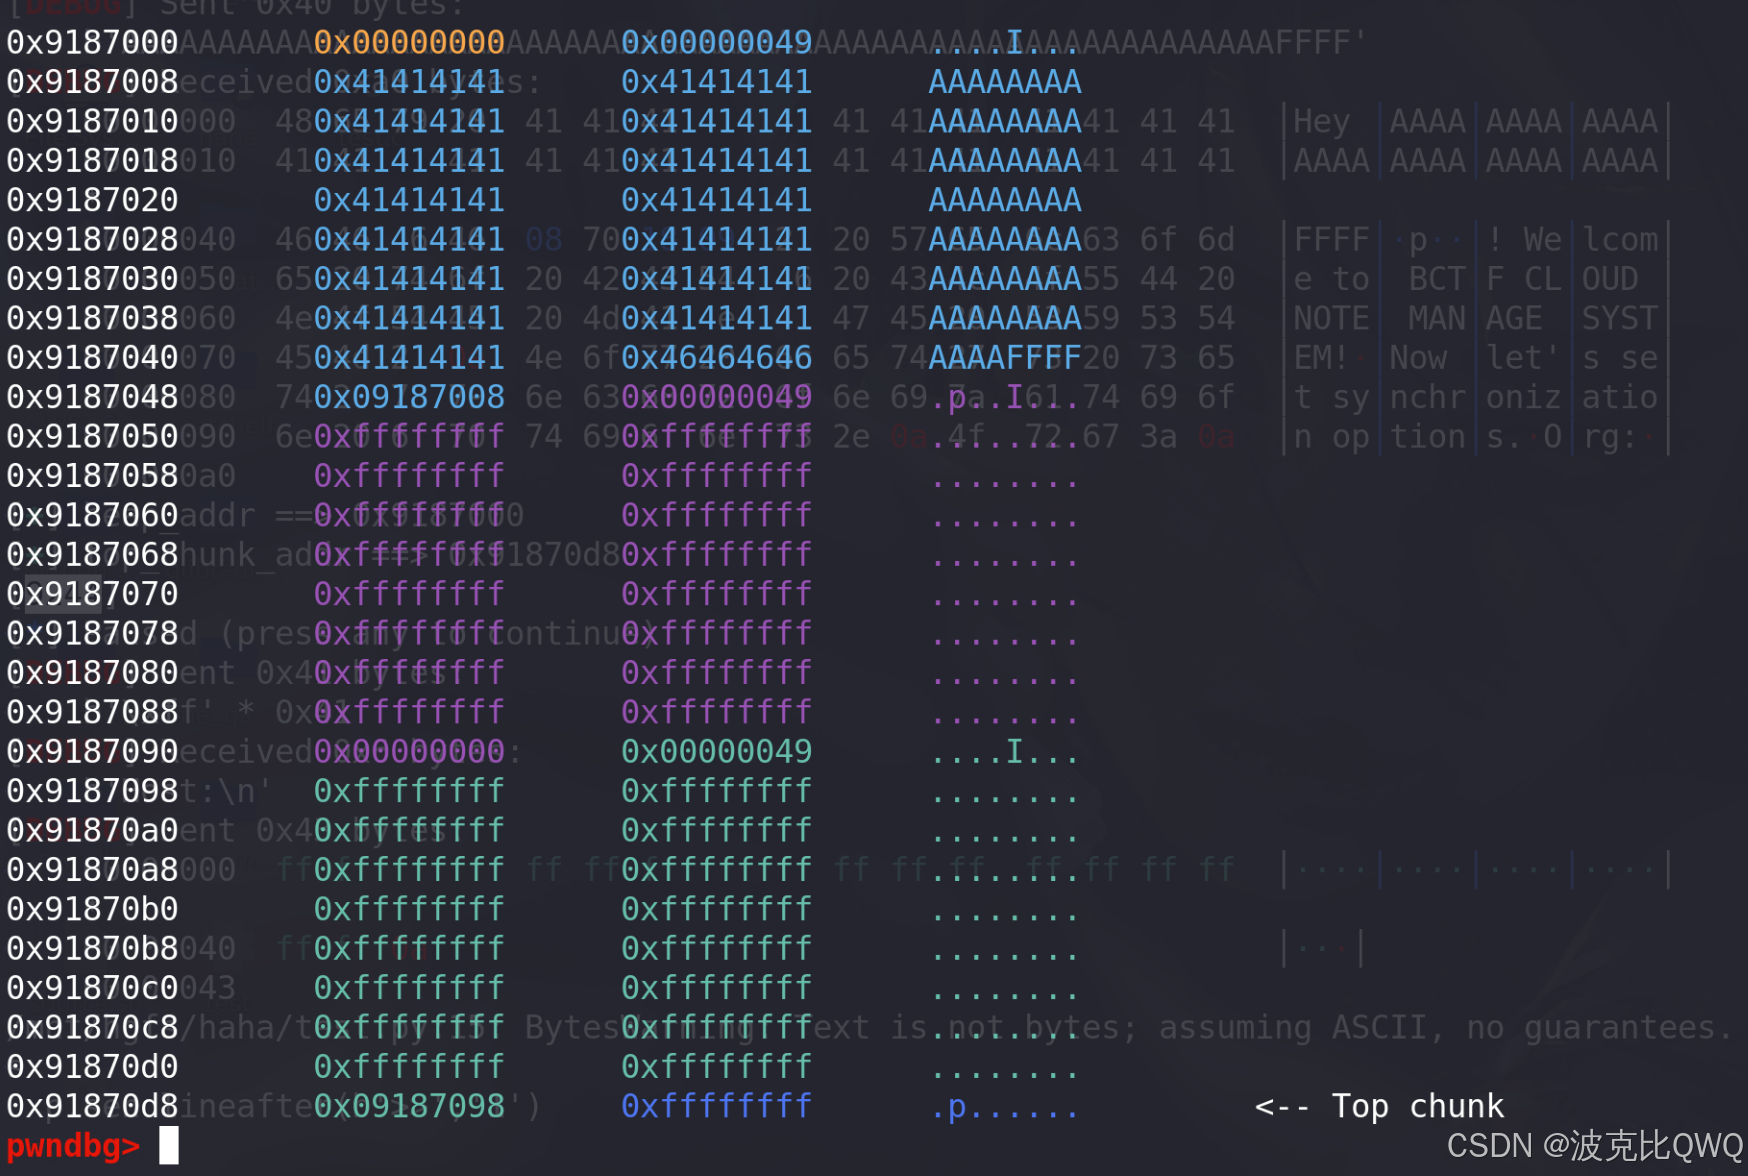Select pointer 0x09187008 in row 0x9187048
The width and height of the screenshot is (1748, 1176).
click(x=409, y=397)
